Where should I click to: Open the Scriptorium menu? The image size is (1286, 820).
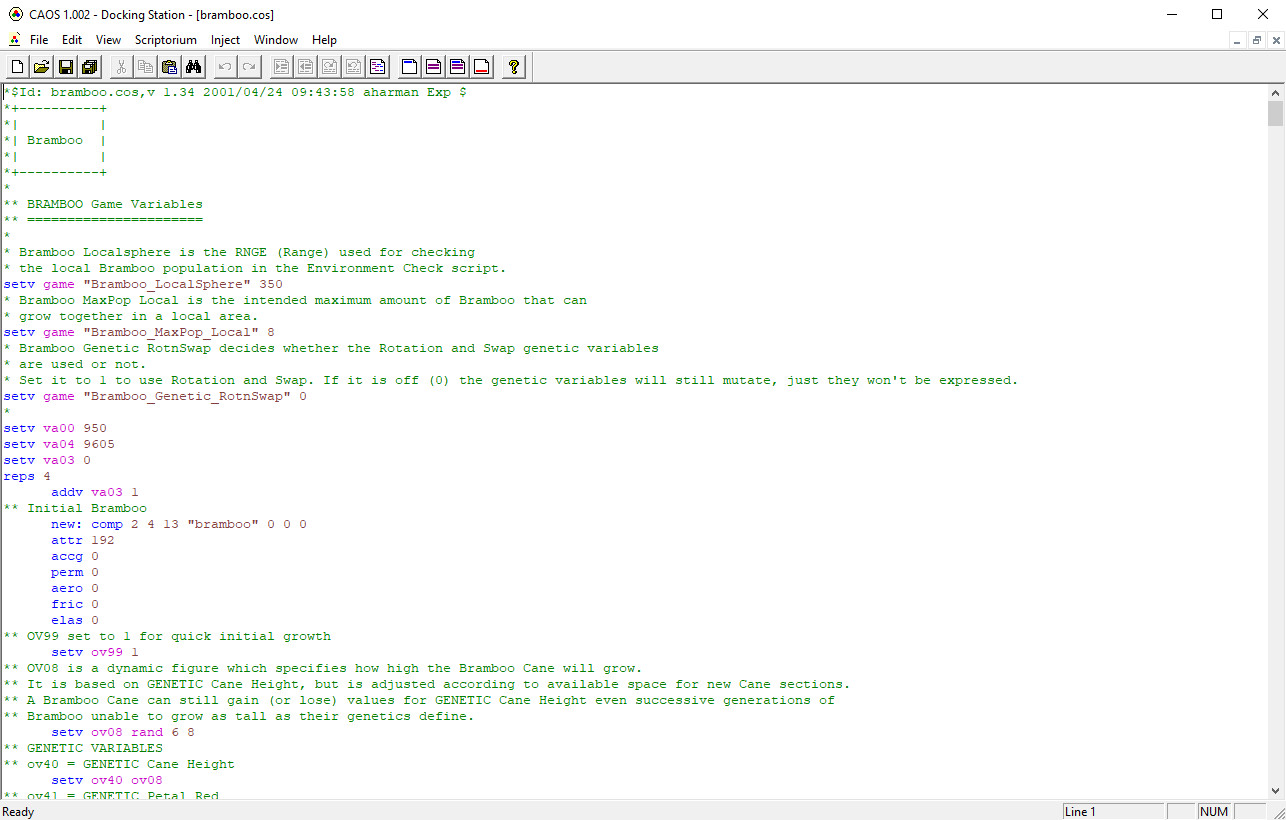tap(166, 40)
